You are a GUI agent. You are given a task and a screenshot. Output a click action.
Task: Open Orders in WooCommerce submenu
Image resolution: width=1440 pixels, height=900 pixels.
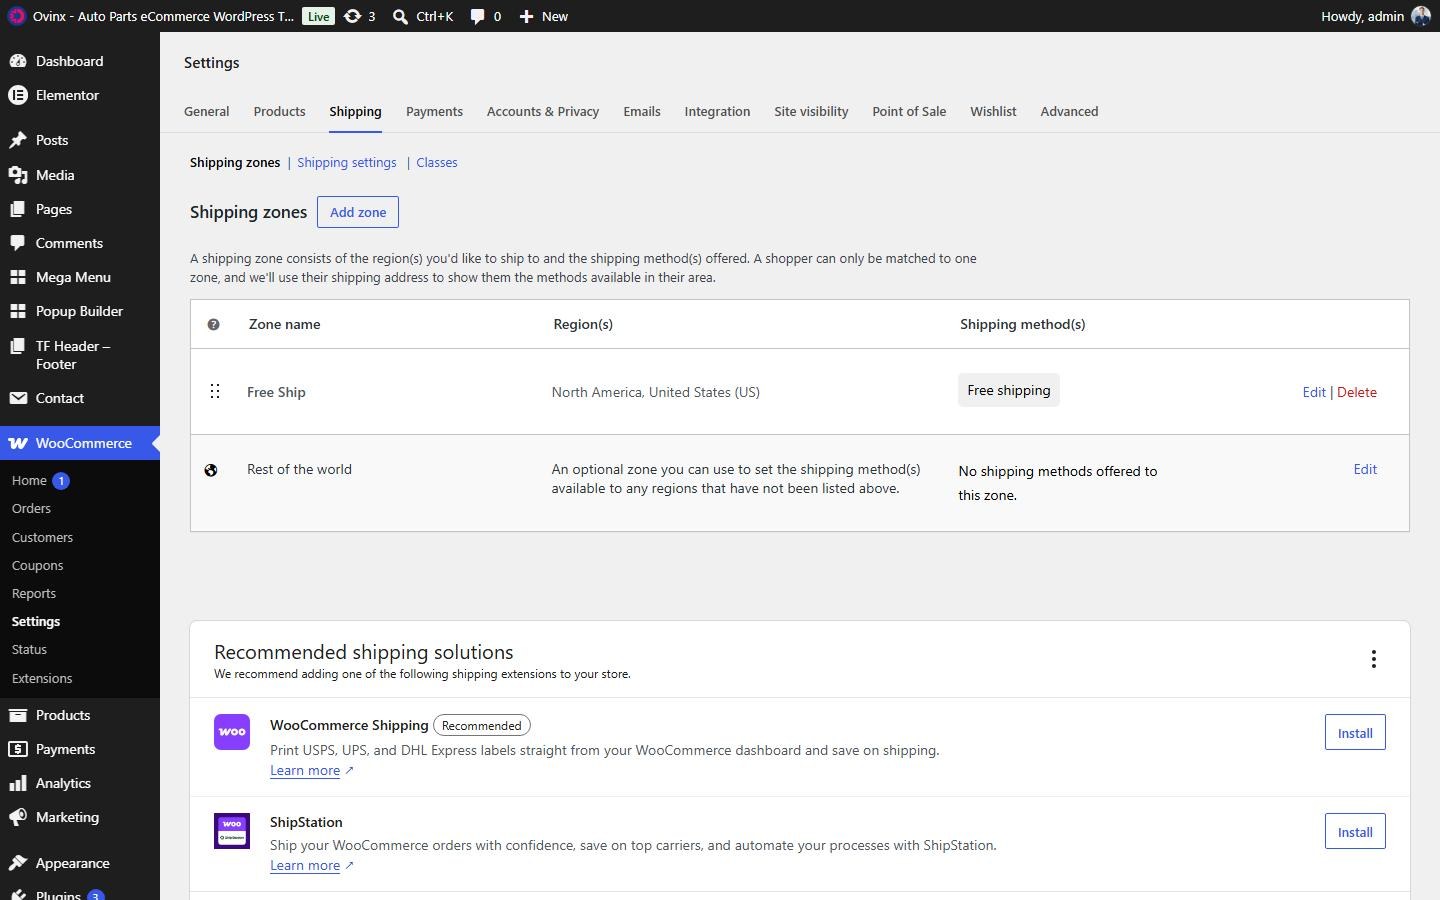pyautogui.click(x=31, y=508)
